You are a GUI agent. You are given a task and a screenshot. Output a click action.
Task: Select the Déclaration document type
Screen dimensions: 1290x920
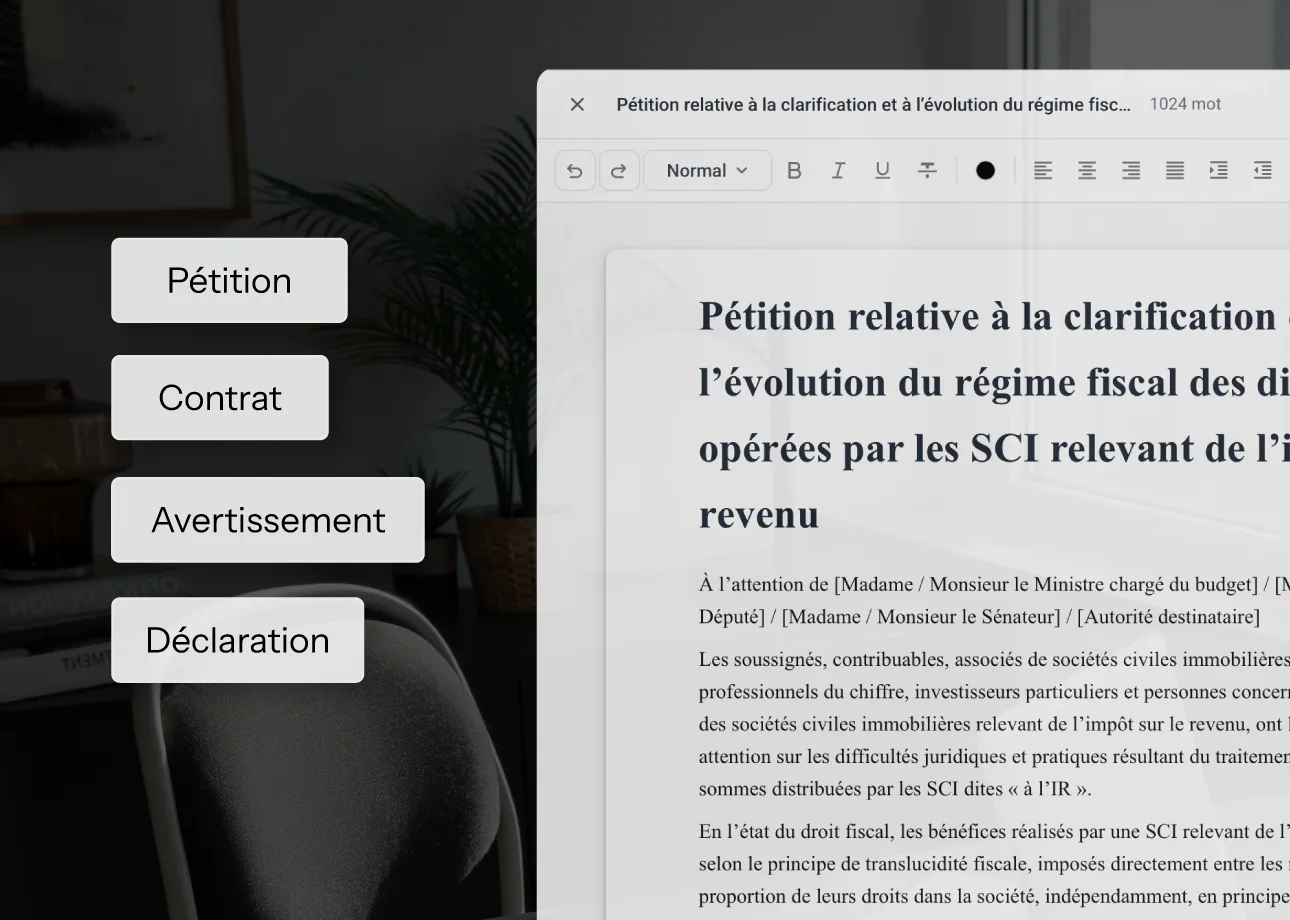pyautogui.click(x=237, y=640)
